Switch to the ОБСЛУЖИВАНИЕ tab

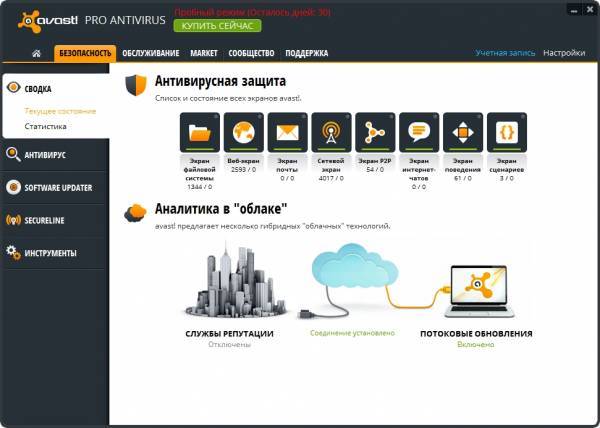tap(151, 53)
